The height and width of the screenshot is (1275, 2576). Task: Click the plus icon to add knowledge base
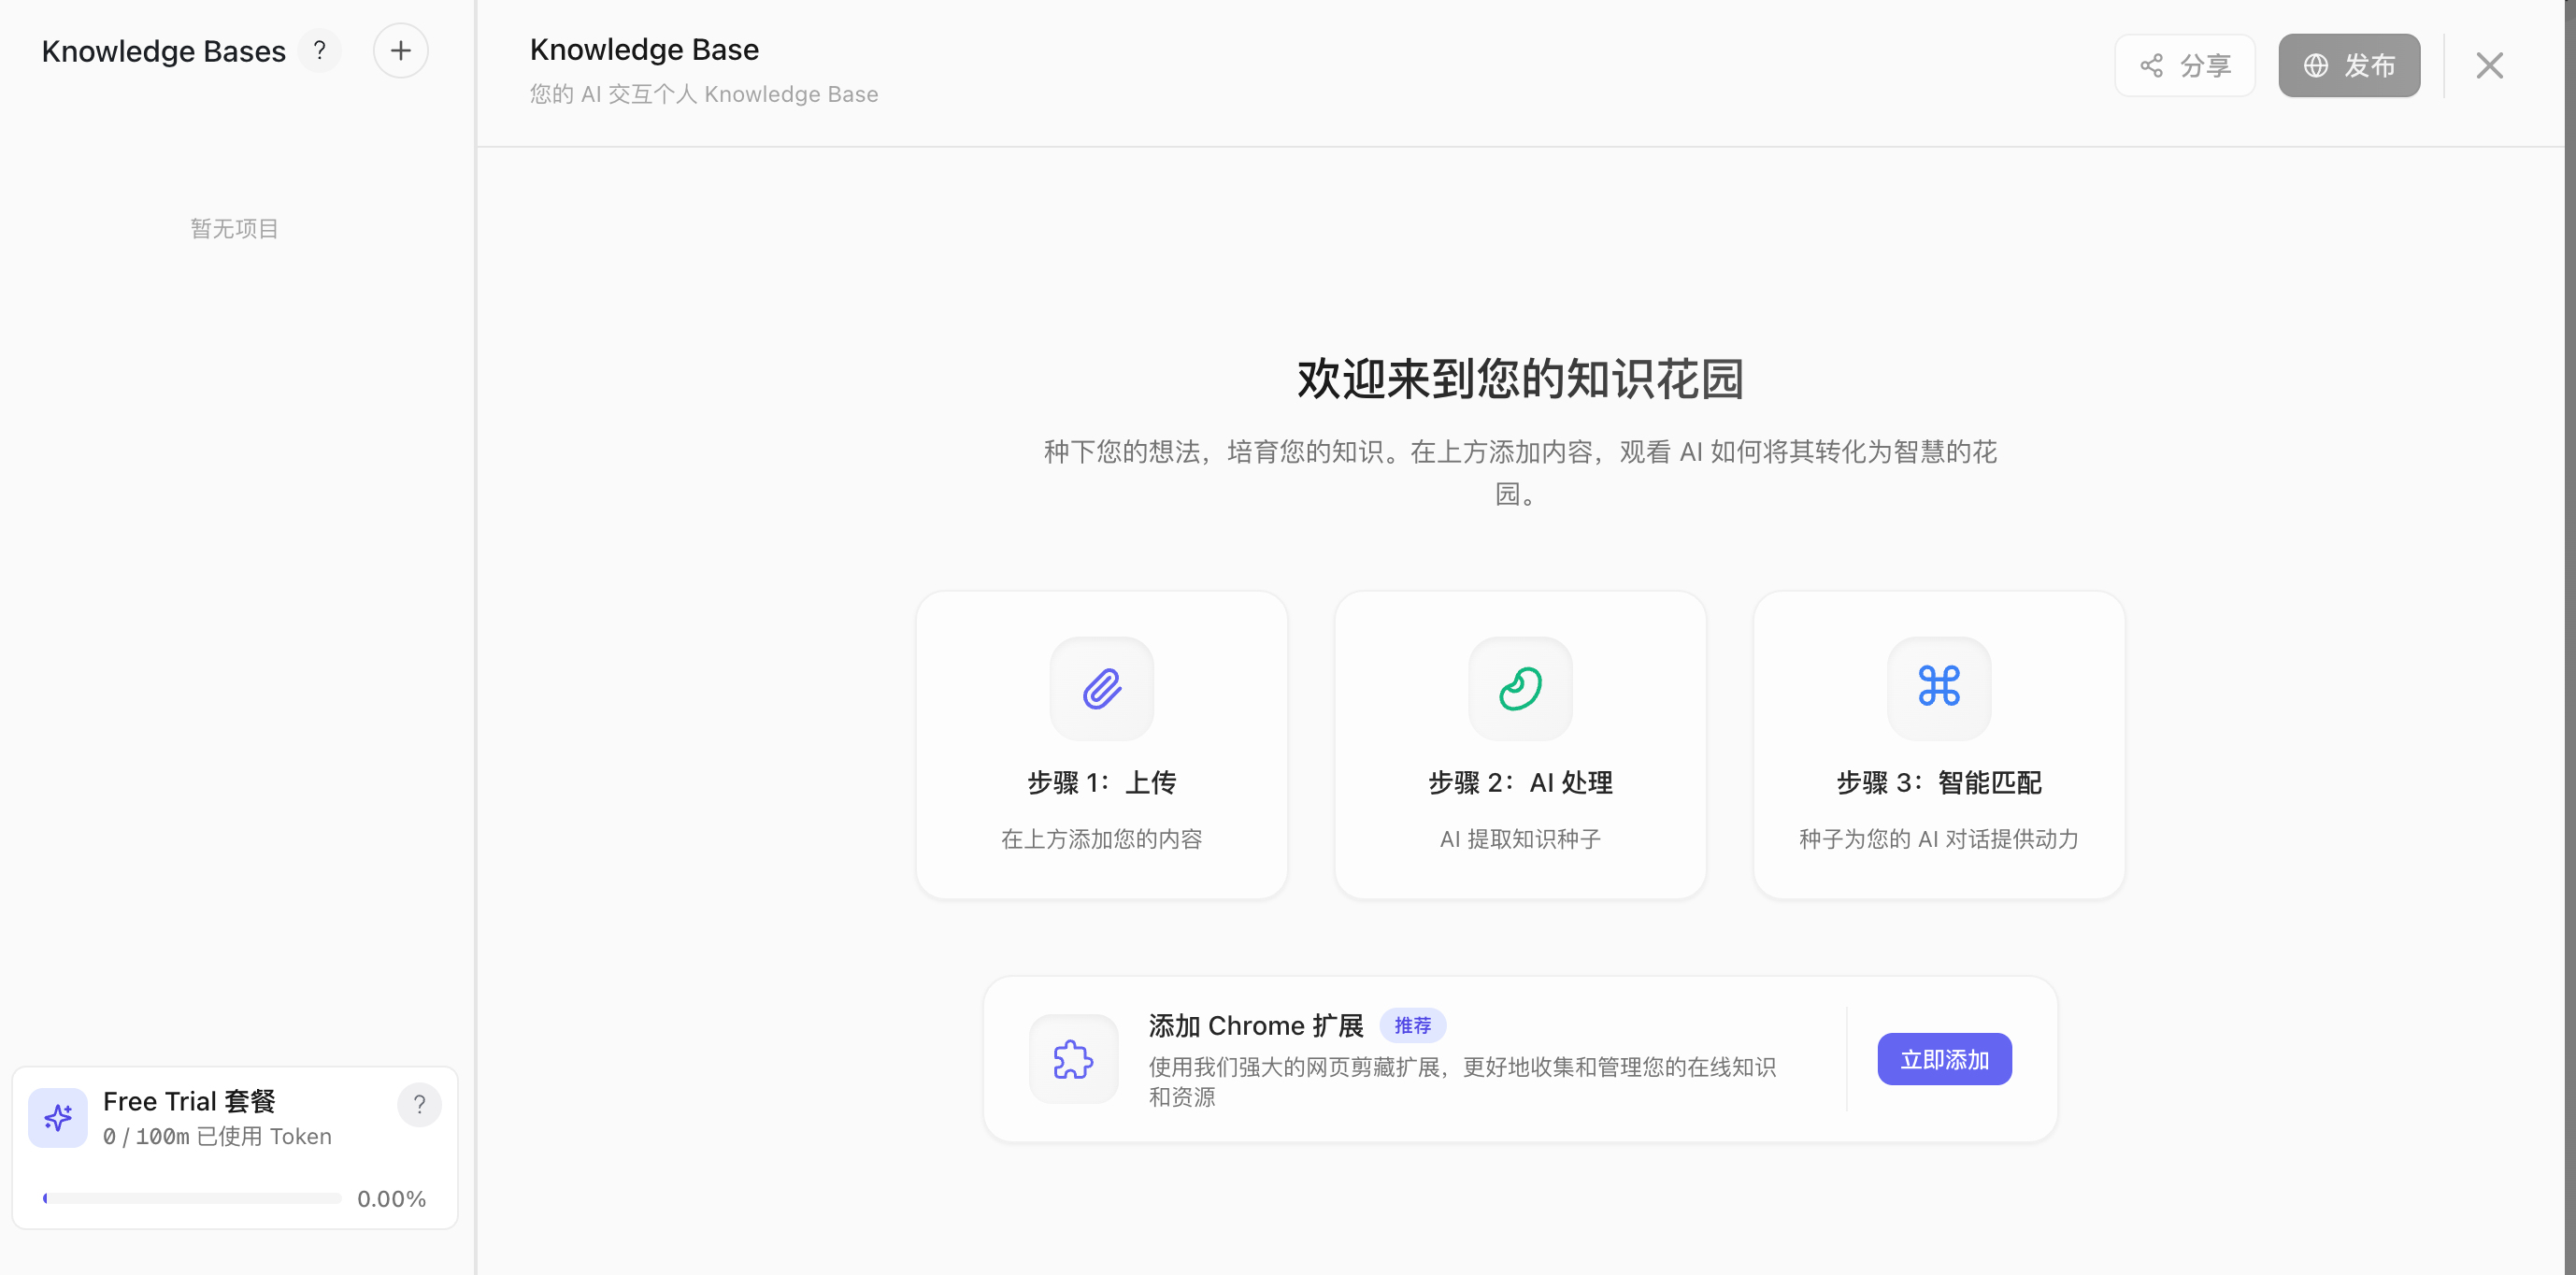[400, 51]
